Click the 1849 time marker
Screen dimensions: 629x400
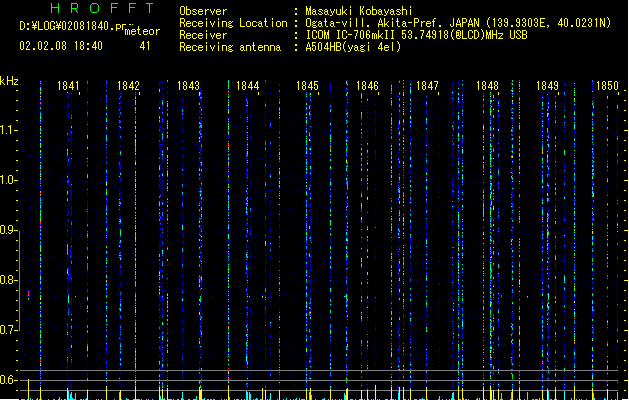coord(548,86)
